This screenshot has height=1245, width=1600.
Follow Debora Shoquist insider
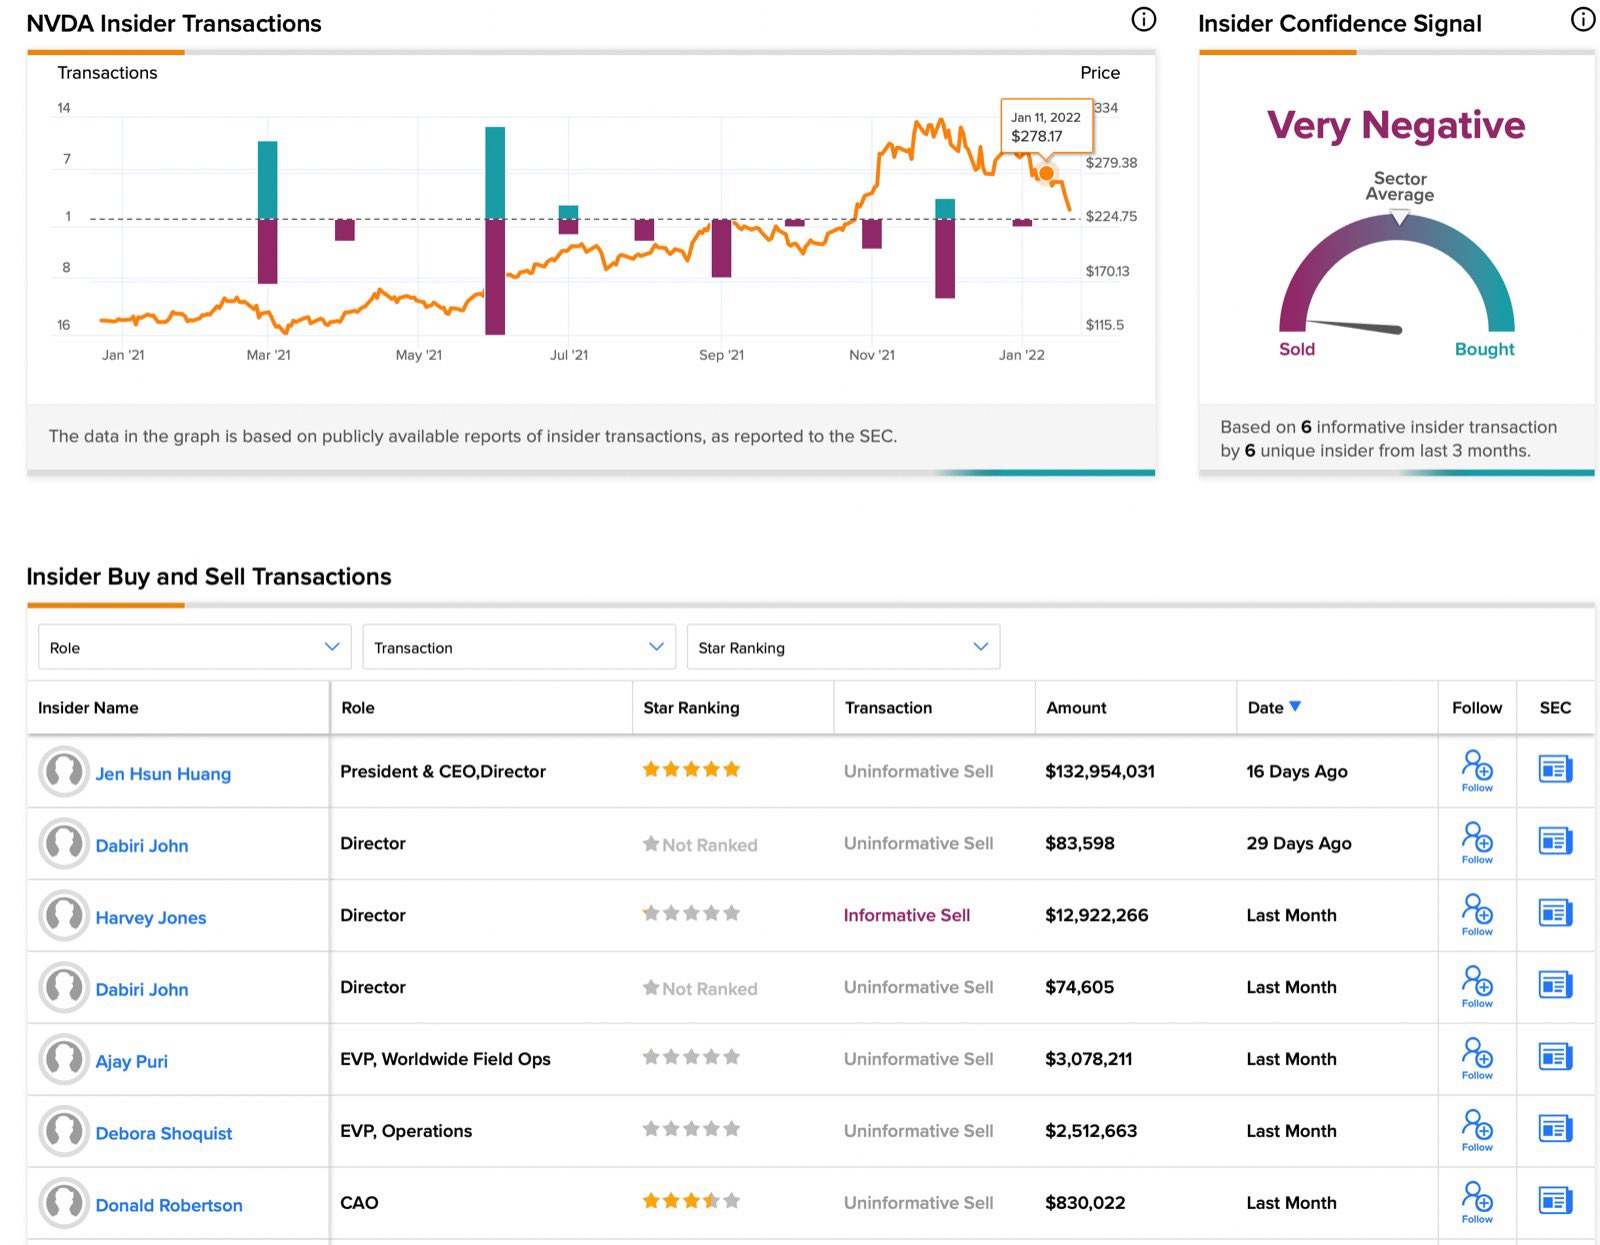(x=1477, y=1131)
